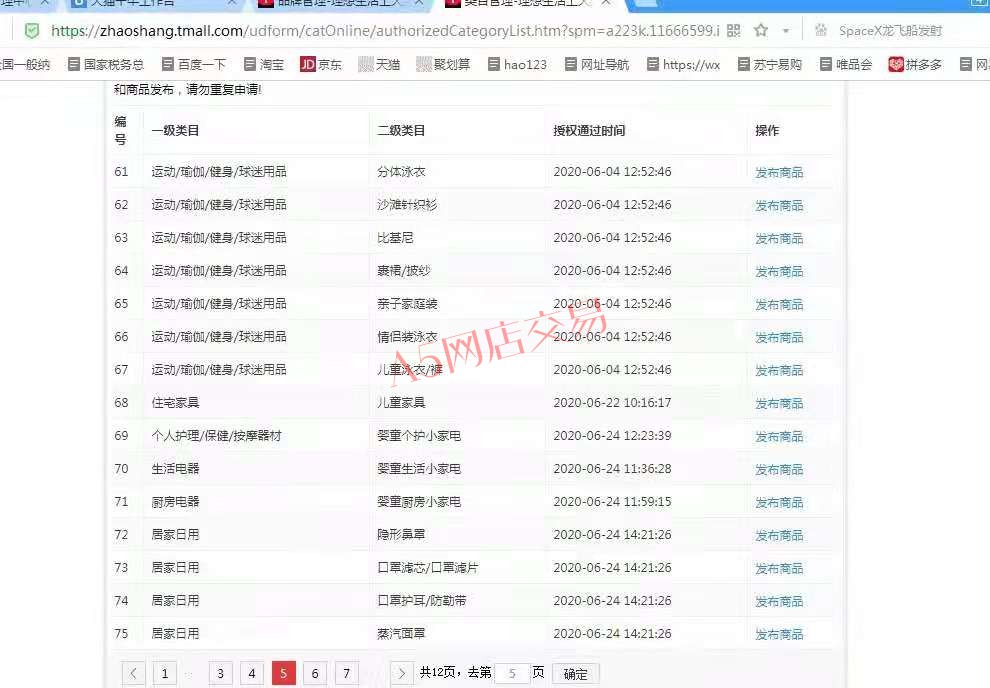
Task: Click 发布商品 link for row 75 蒸汽面罩
Action: pos(778,634)
